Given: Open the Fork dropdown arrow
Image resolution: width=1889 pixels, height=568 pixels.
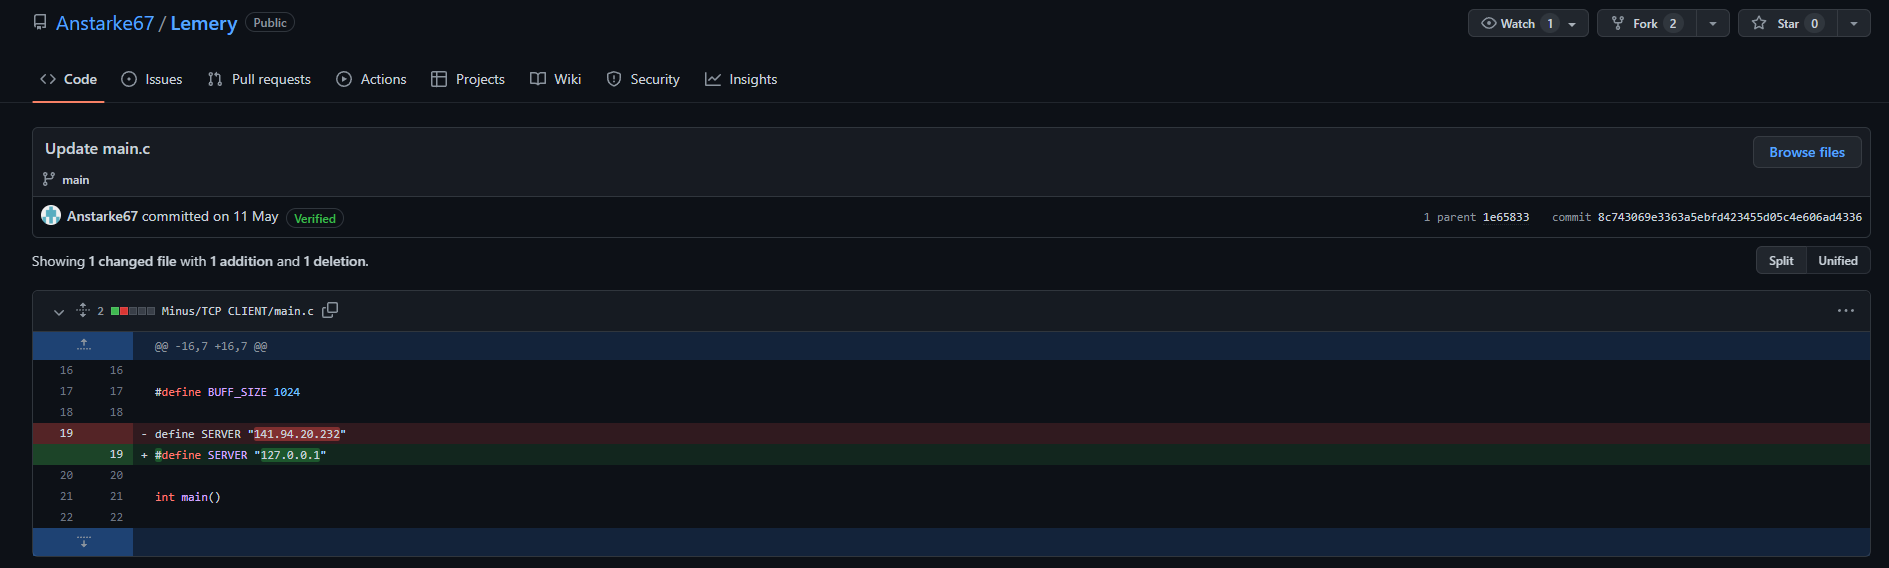Looking at the screenshot, I should pyautogui.click(x=1713, y=23).
